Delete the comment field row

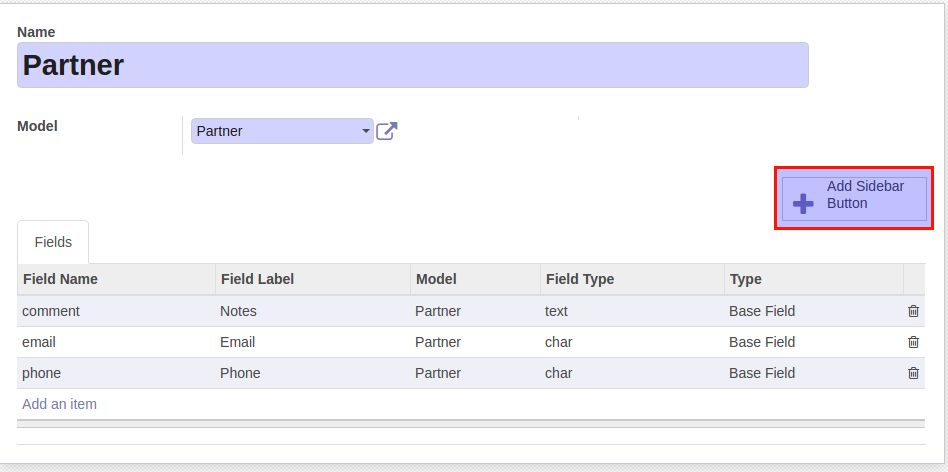click(913, 311)
